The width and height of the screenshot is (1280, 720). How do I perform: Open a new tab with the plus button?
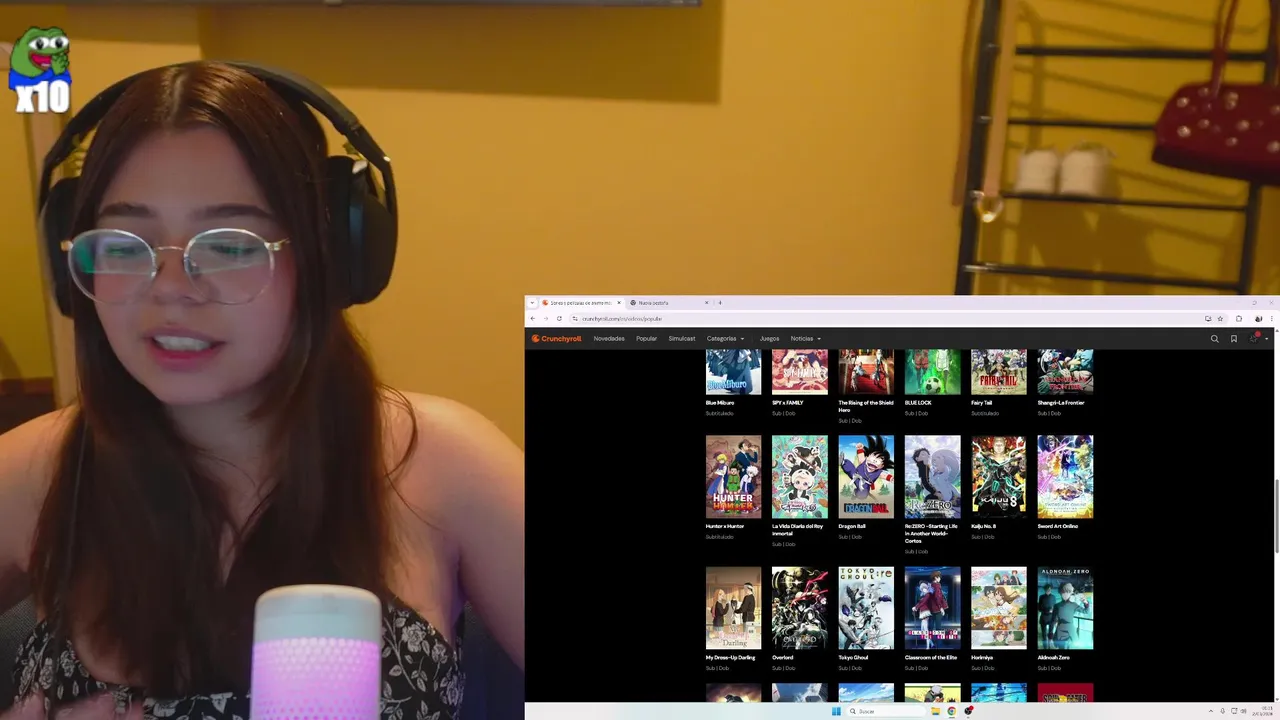720,302
